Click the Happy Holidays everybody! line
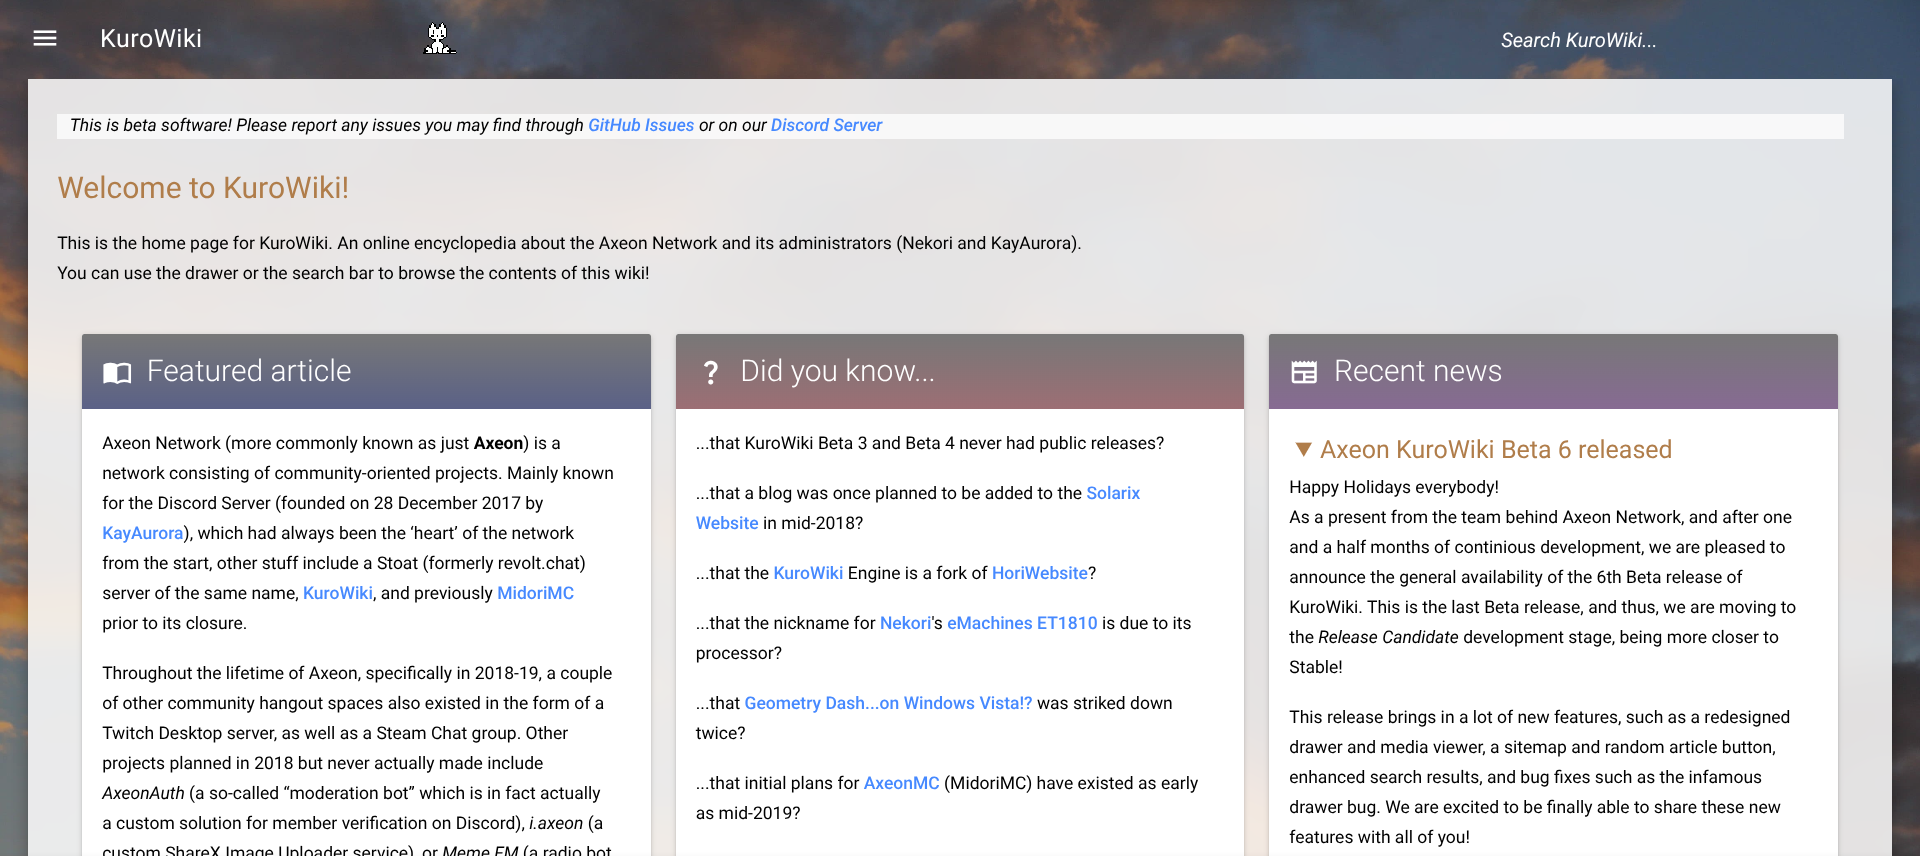This screenshot has height=856, width=1920. [1394, 487]
